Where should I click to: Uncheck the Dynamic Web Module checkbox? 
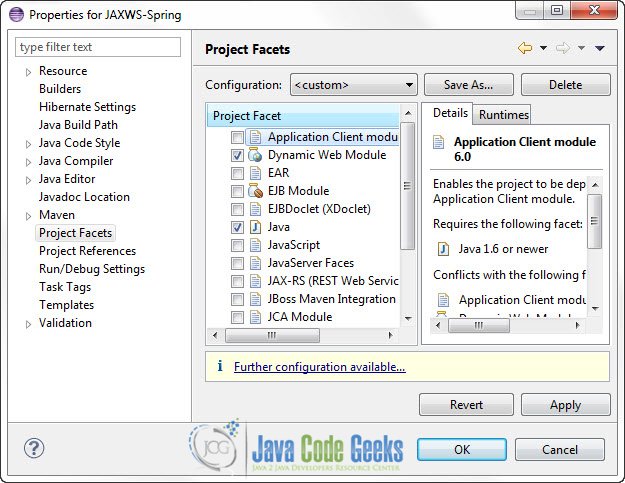tap(237, 155)
